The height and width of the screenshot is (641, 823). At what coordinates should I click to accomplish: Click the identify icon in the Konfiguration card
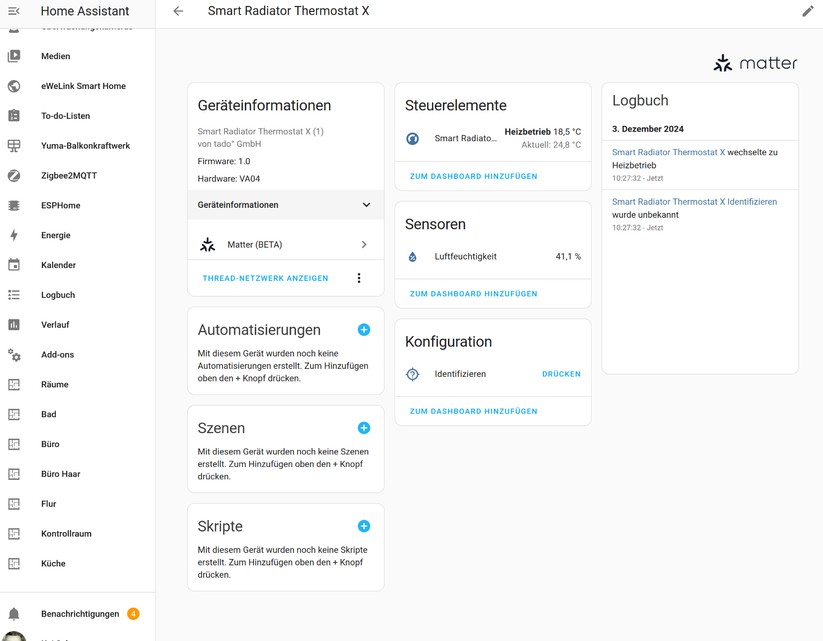click(x=411, y=374)
